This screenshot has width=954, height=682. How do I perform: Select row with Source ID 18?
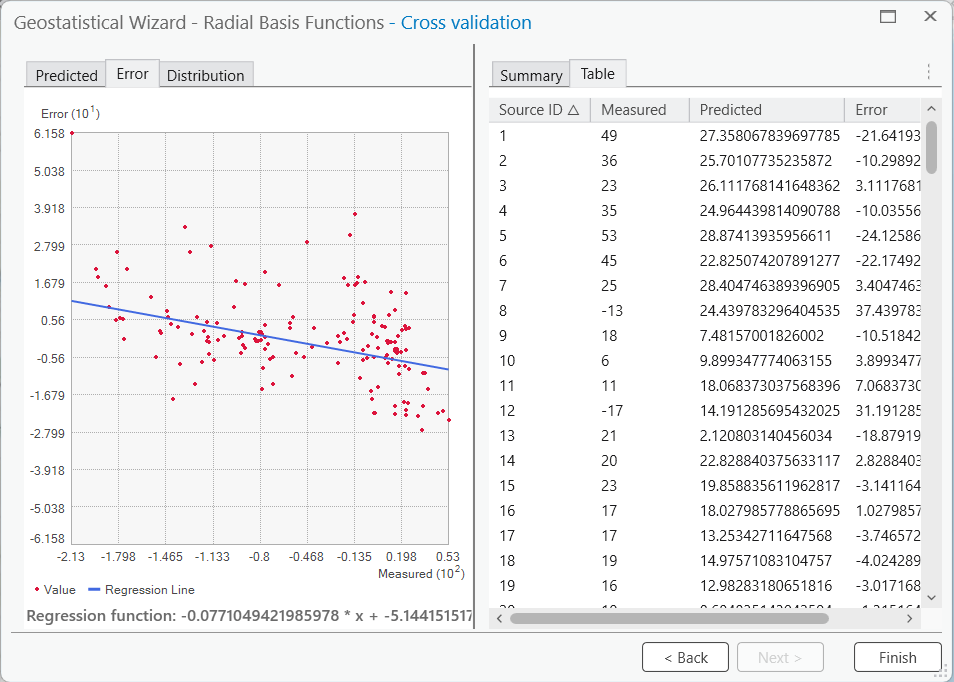705,560
